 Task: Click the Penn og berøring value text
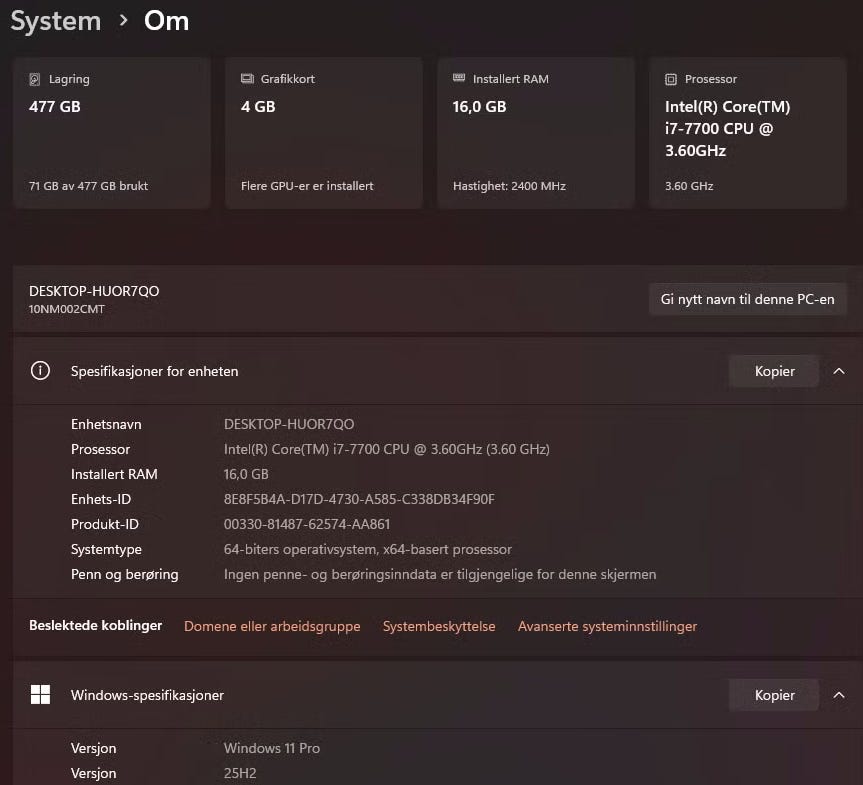[440, 574]
